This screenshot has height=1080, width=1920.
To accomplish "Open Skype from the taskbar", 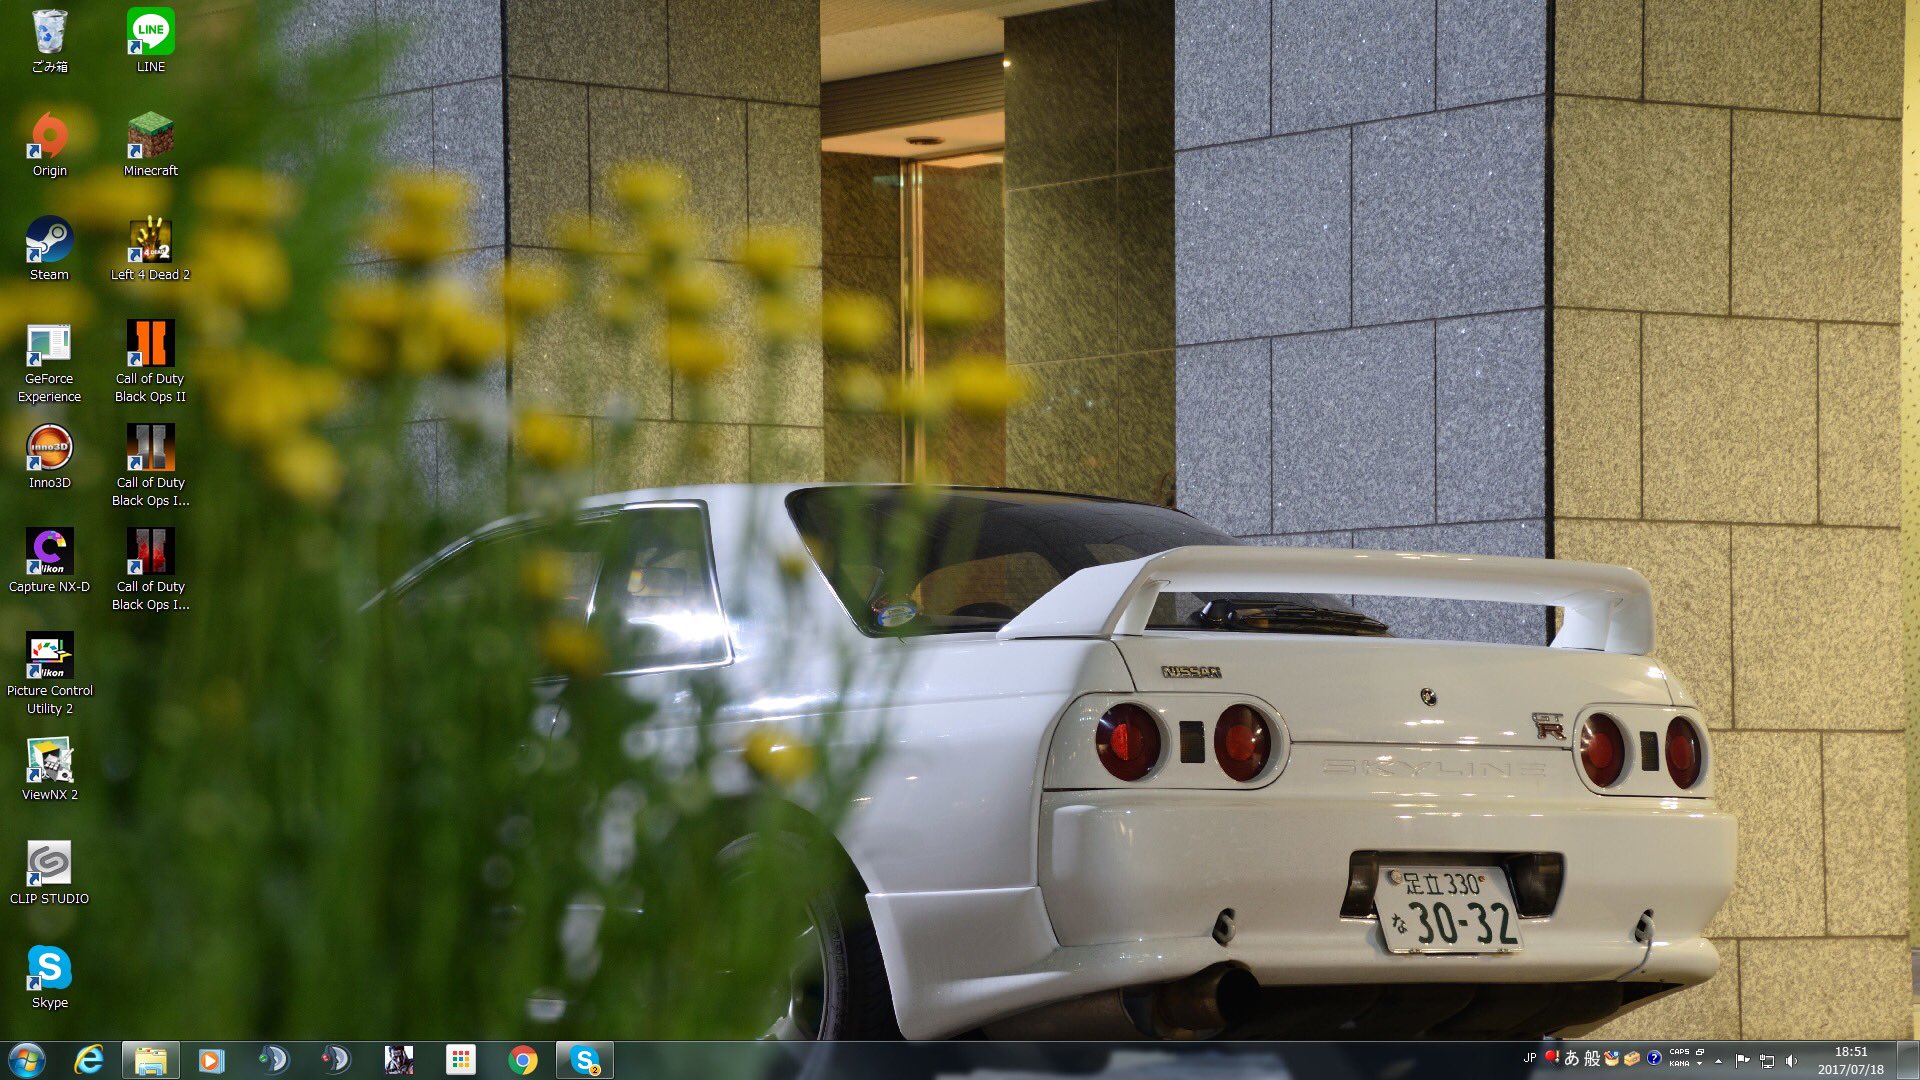I will (x=584, y=1060).
